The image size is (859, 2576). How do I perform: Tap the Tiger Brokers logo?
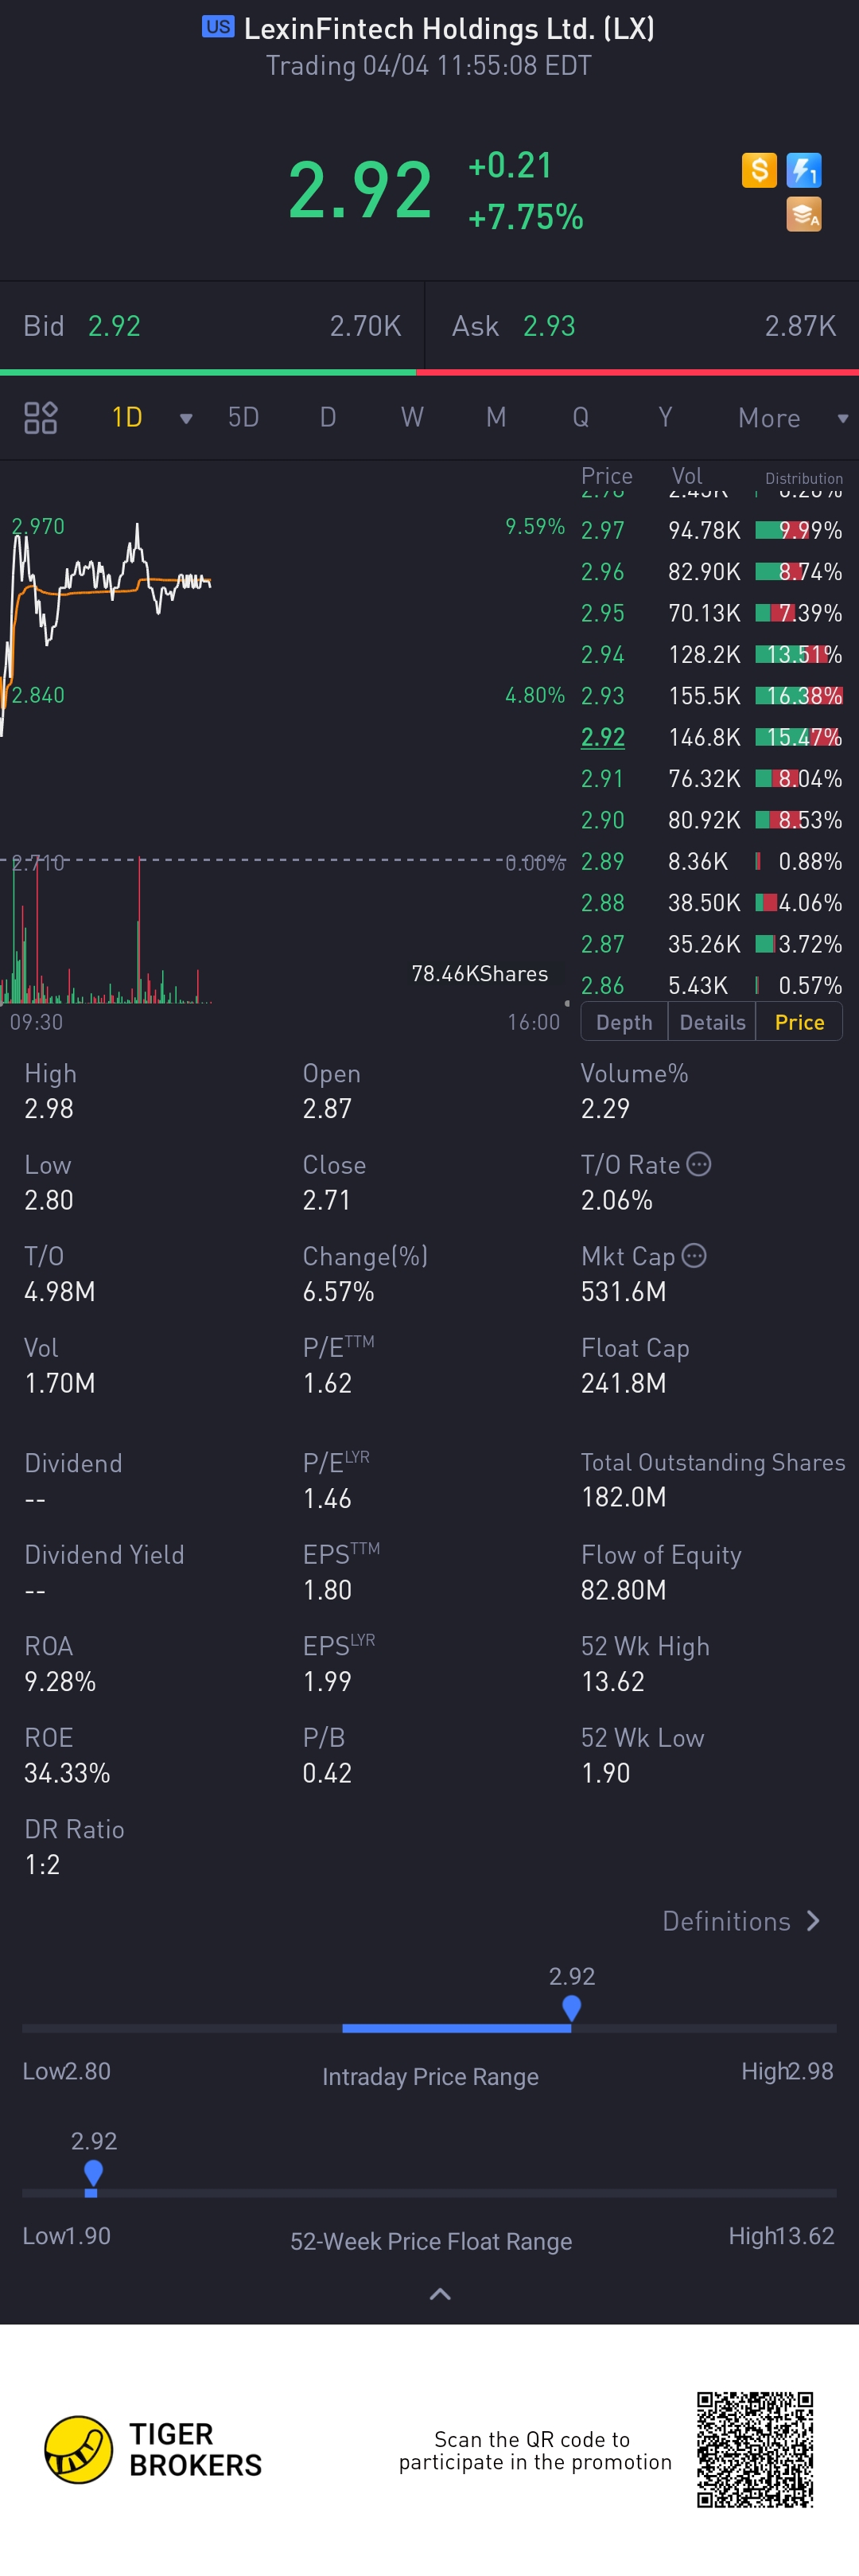(x=153, y=2450)
